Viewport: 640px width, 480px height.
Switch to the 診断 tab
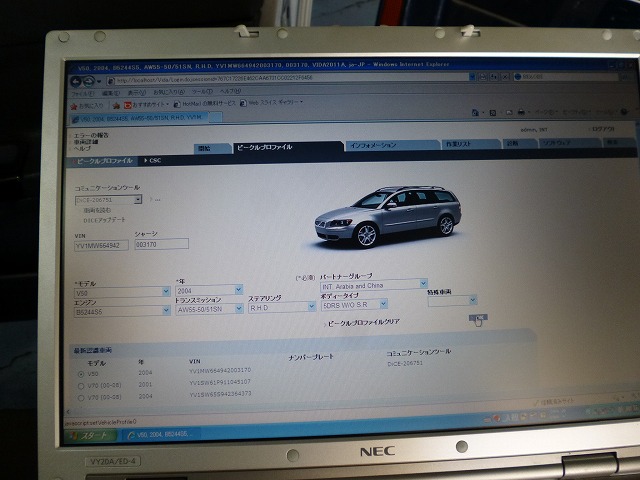520,143
